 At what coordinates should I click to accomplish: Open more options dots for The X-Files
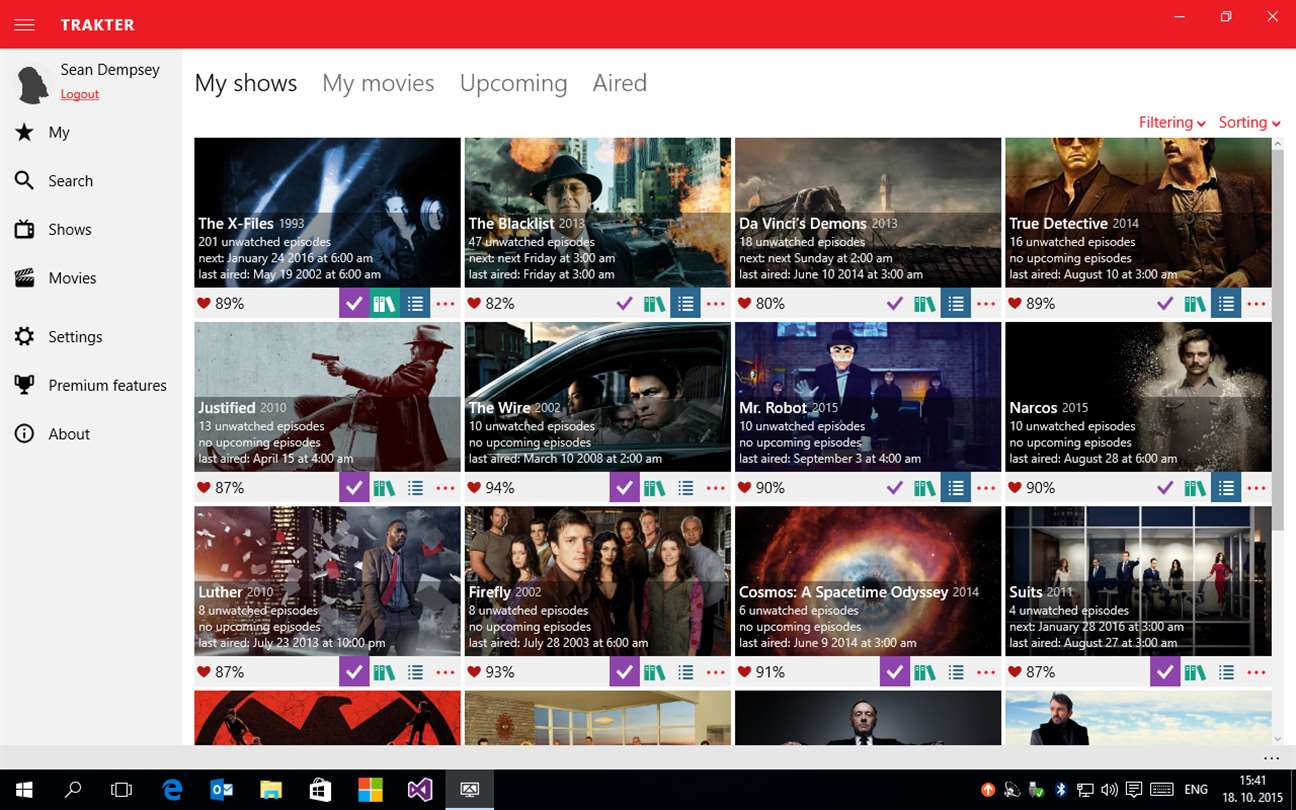[445, 303]
